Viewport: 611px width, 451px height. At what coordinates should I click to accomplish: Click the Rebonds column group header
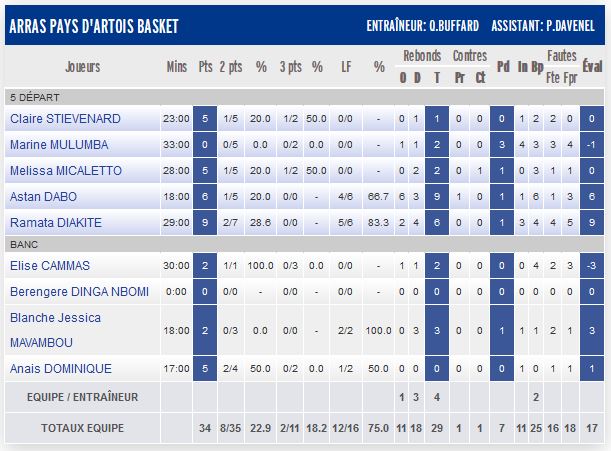coord(421,56)
